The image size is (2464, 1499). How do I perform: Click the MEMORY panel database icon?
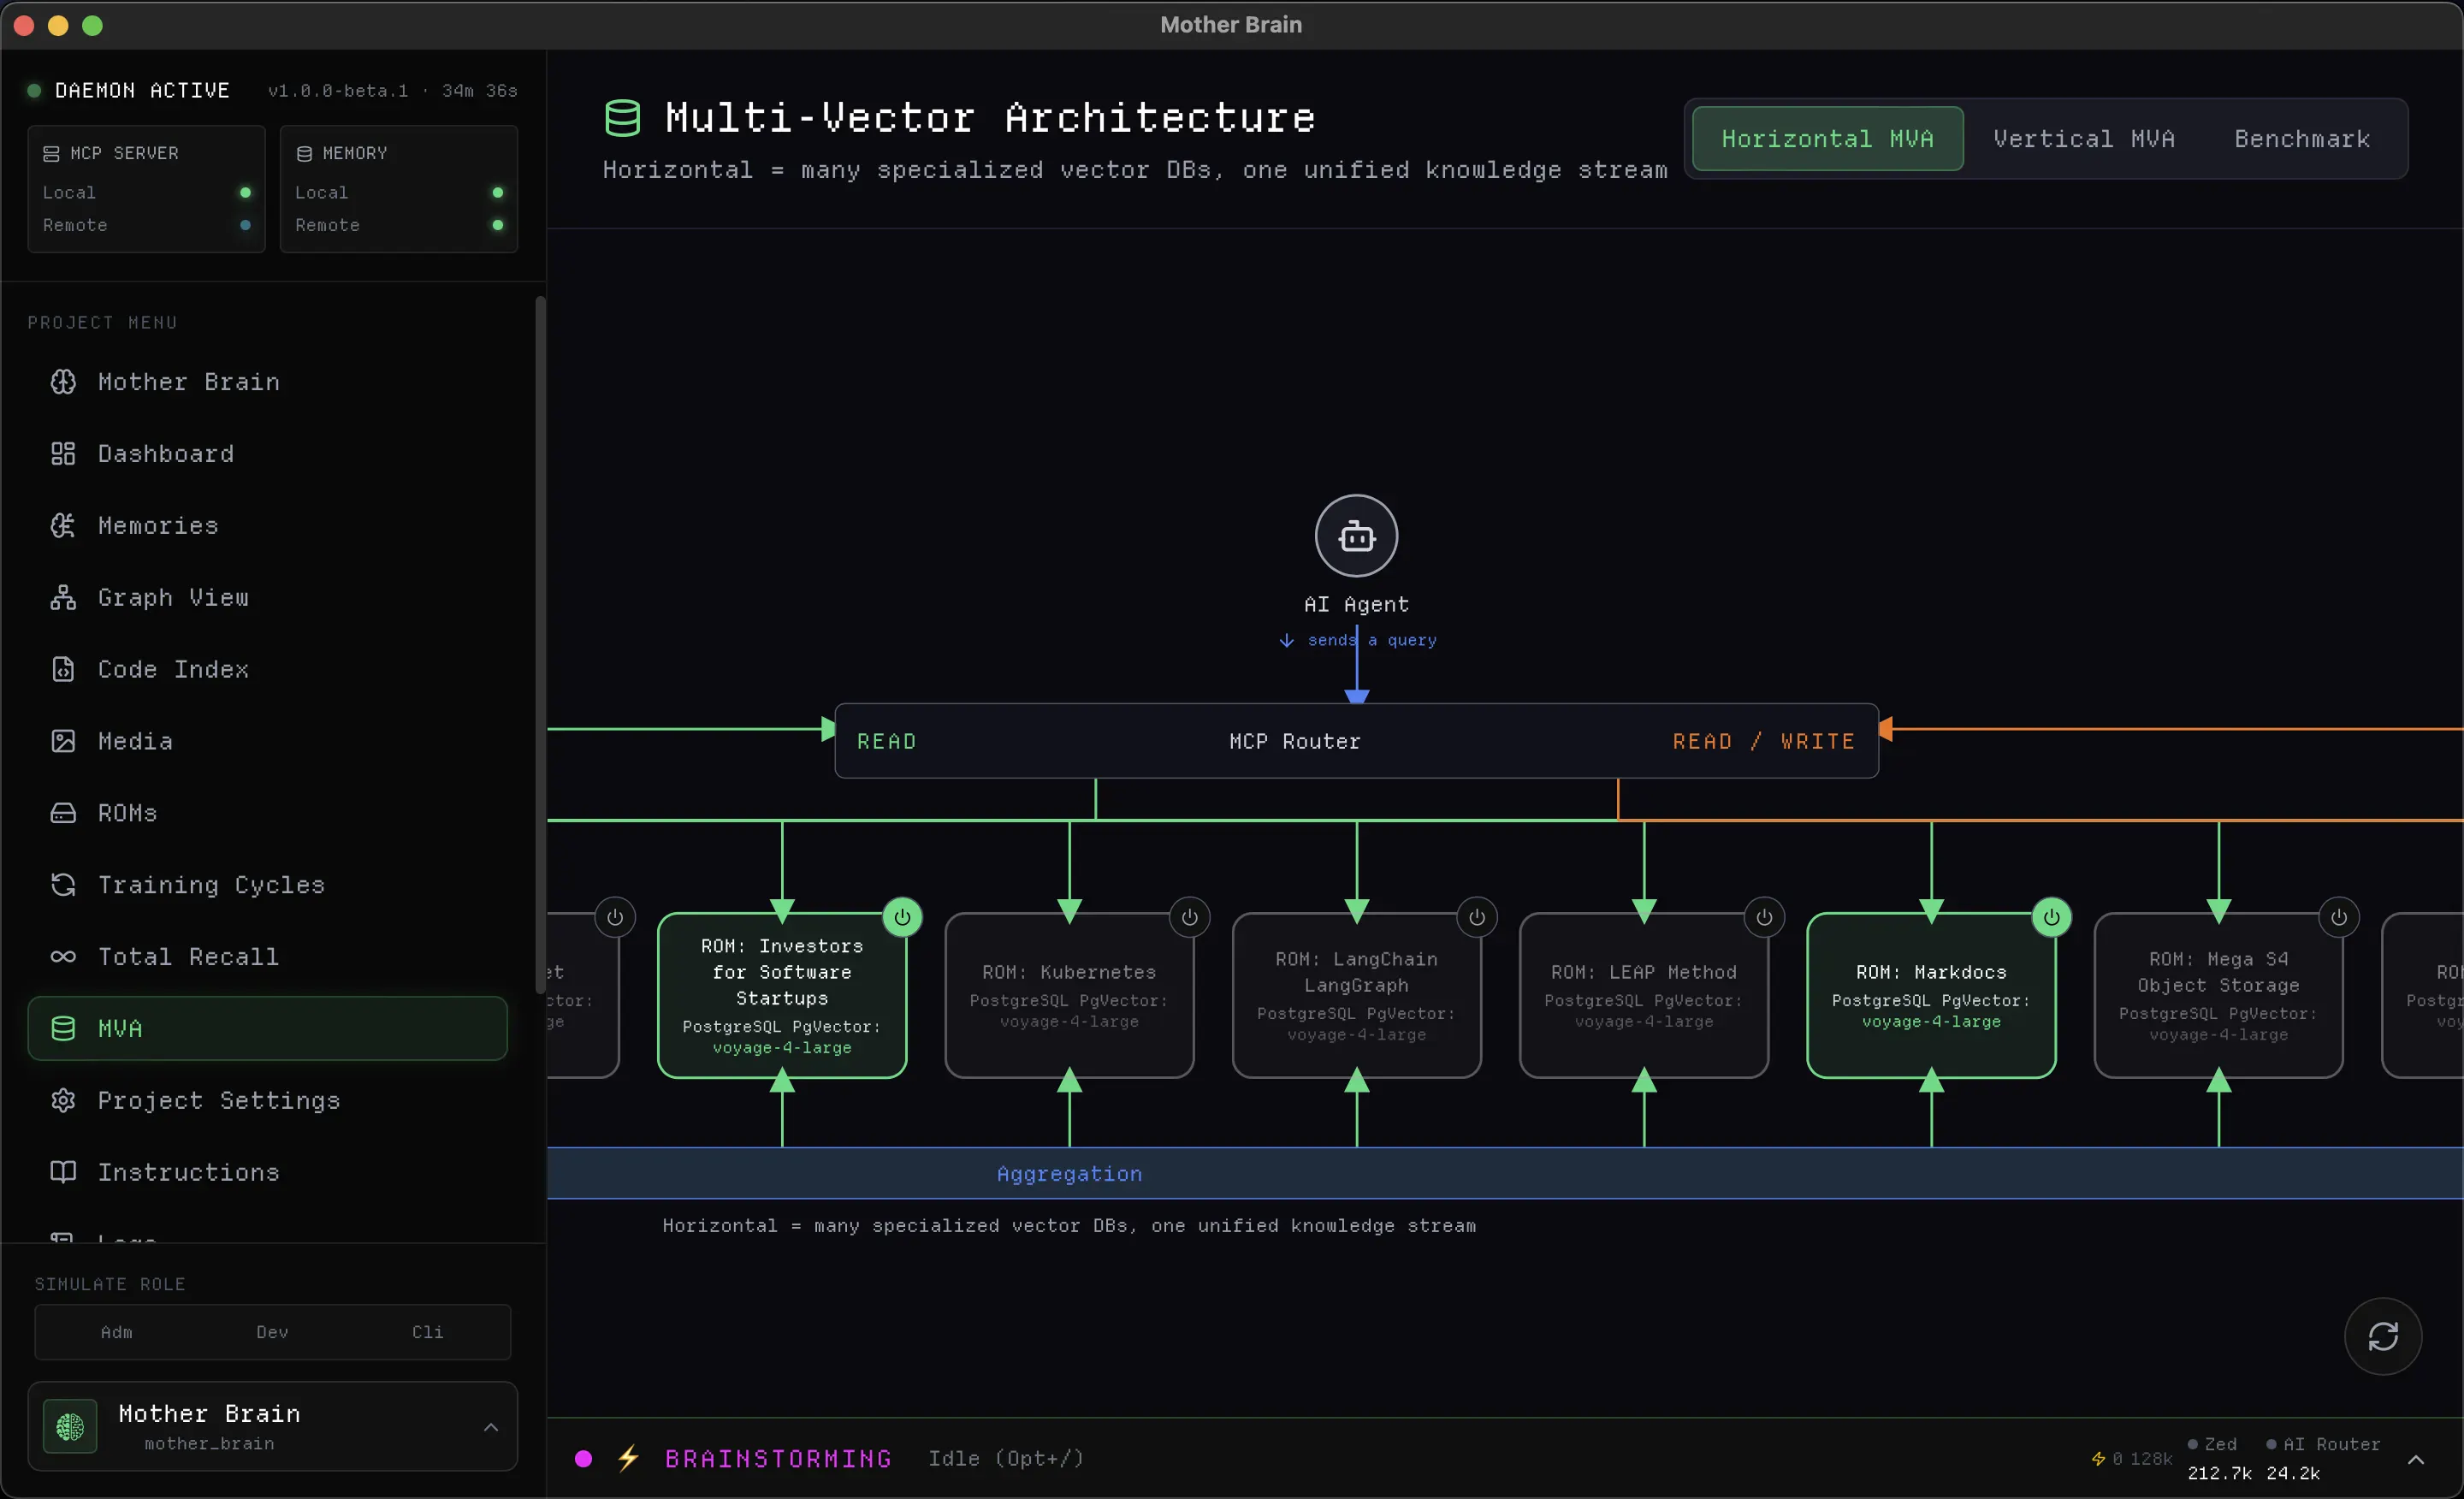pyautogui.click(x=304, y=154)
